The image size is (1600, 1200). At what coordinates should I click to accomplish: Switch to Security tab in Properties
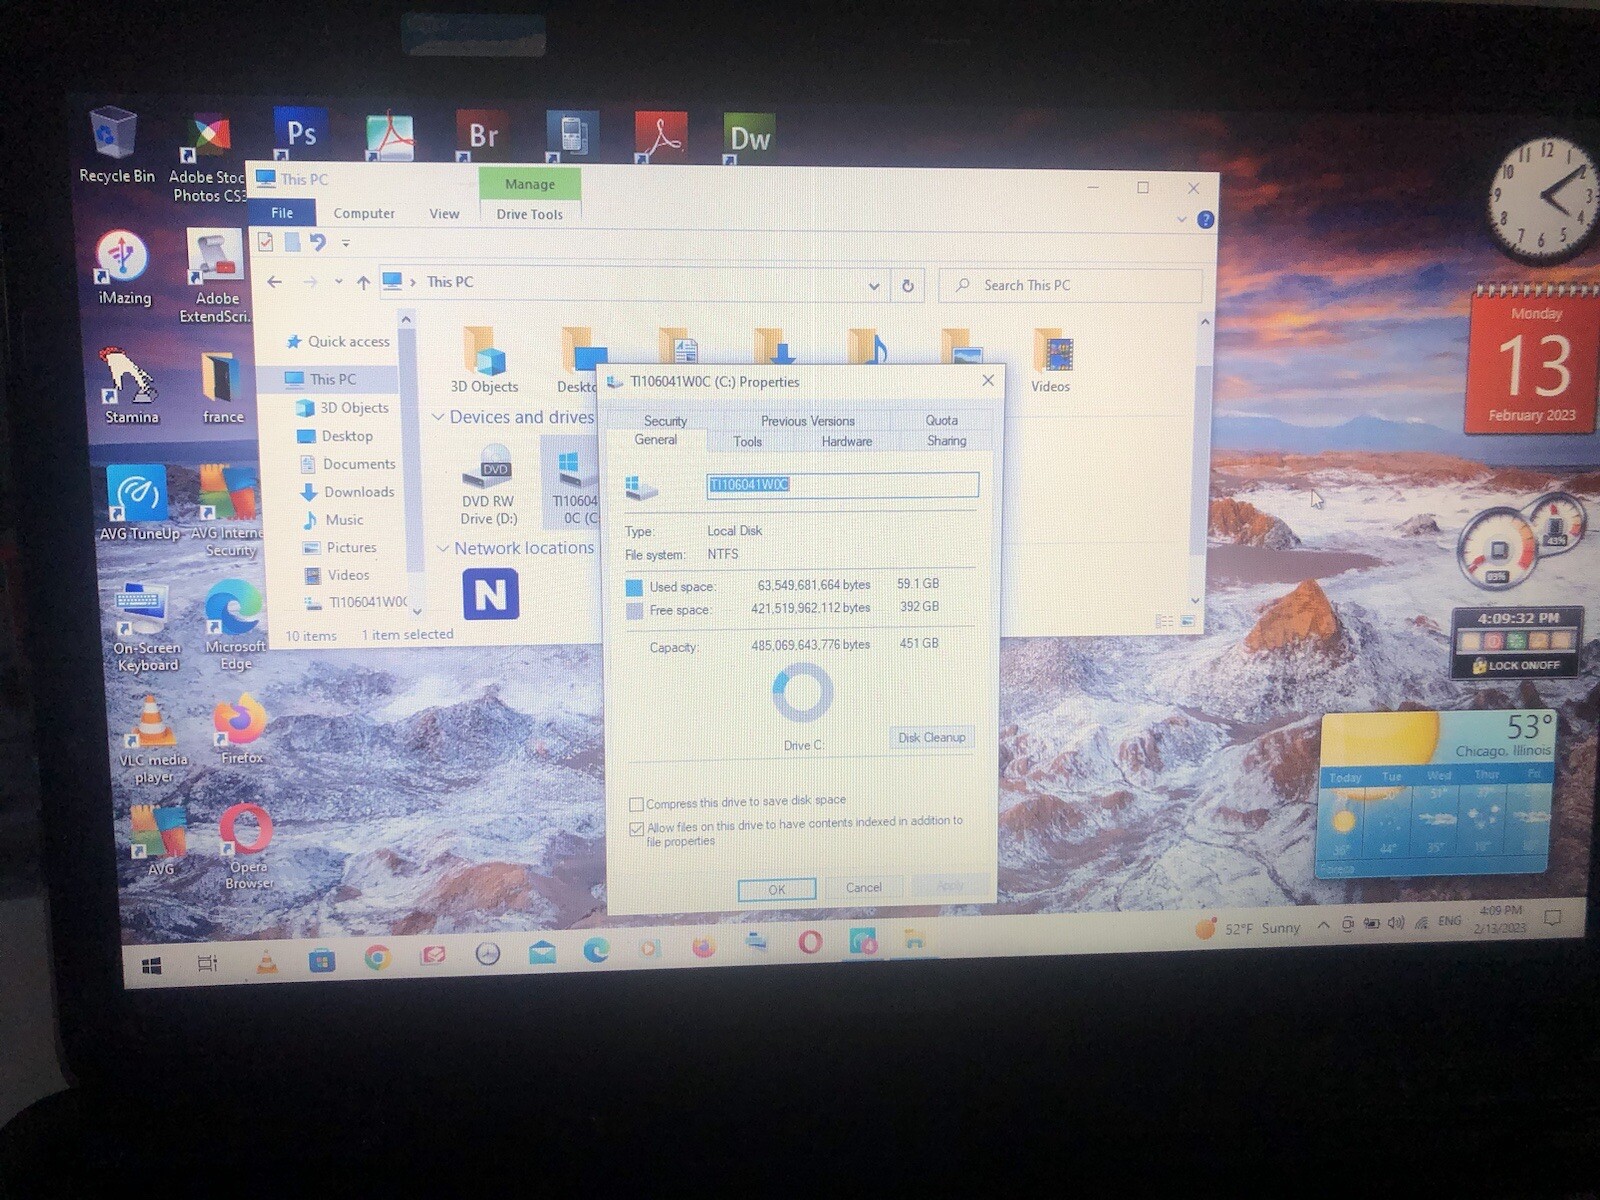pos(665,421)
